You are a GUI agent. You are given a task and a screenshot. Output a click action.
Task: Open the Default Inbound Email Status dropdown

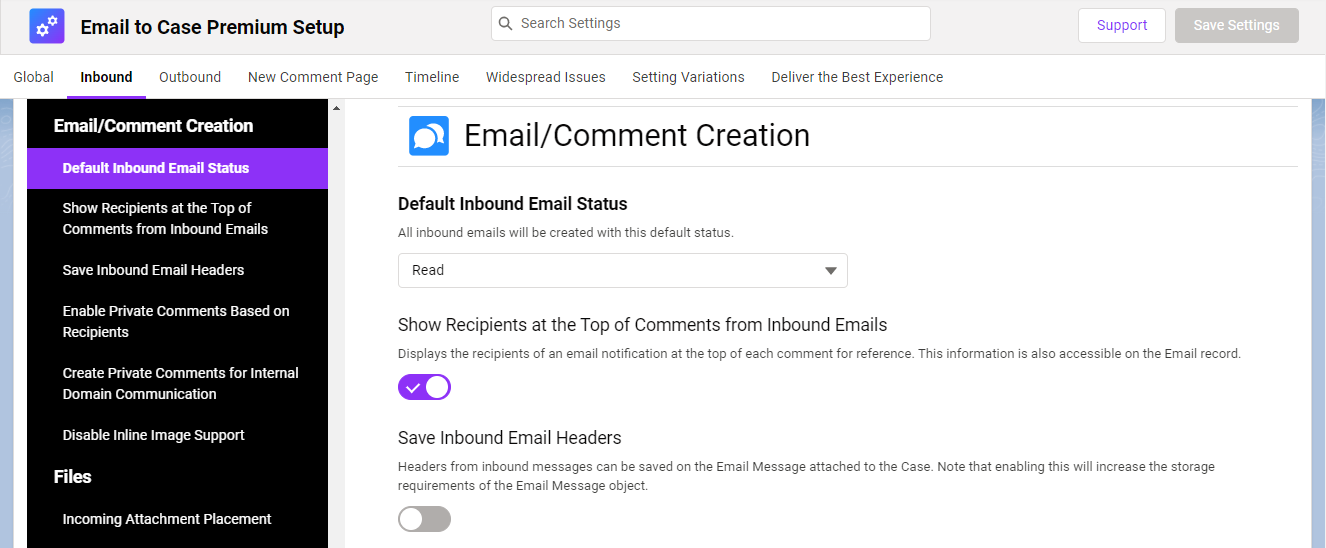(623, 270)
